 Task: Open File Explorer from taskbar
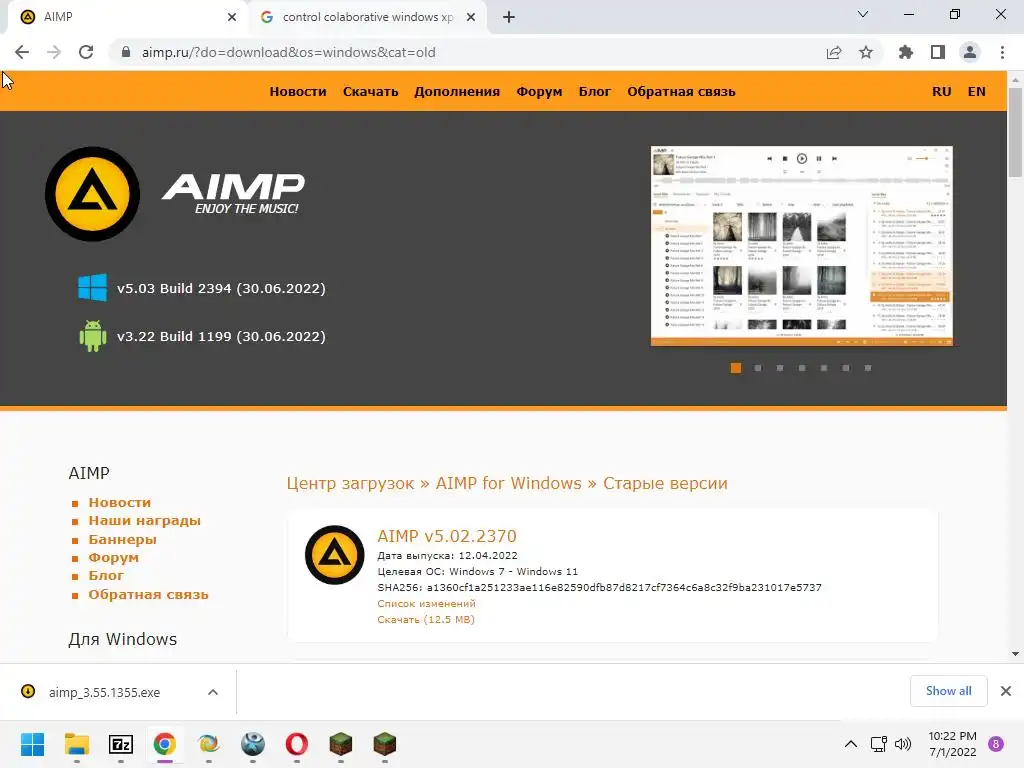[x=77, y=744]
